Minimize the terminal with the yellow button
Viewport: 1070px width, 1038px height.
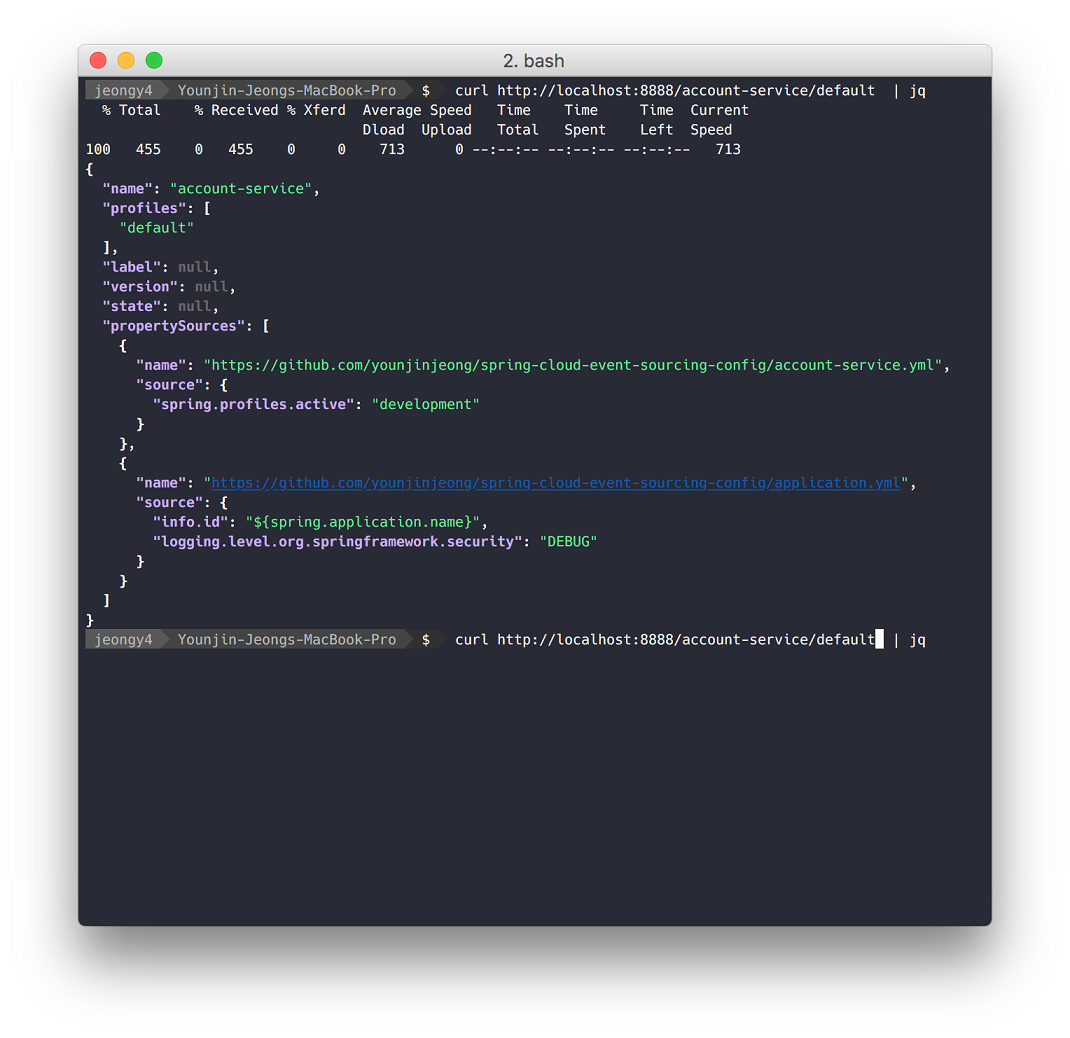[x=126, y=60]
